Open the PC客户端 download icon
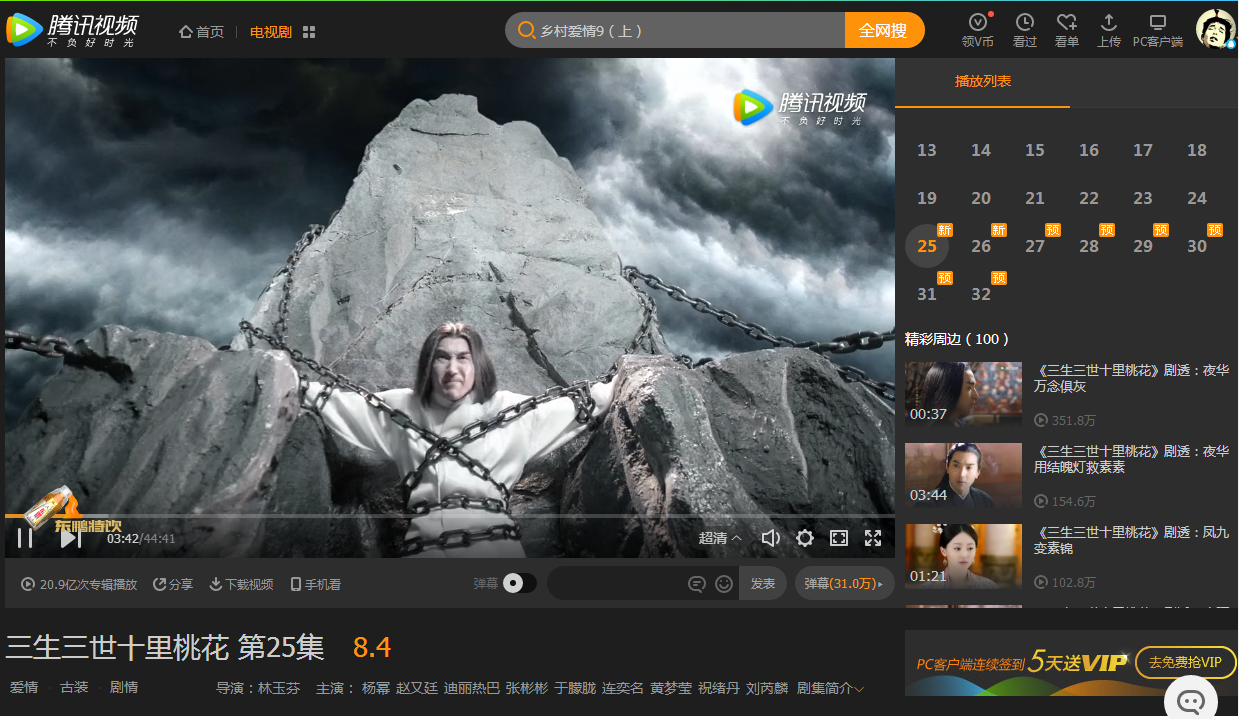 click(x=1158, y=30)
